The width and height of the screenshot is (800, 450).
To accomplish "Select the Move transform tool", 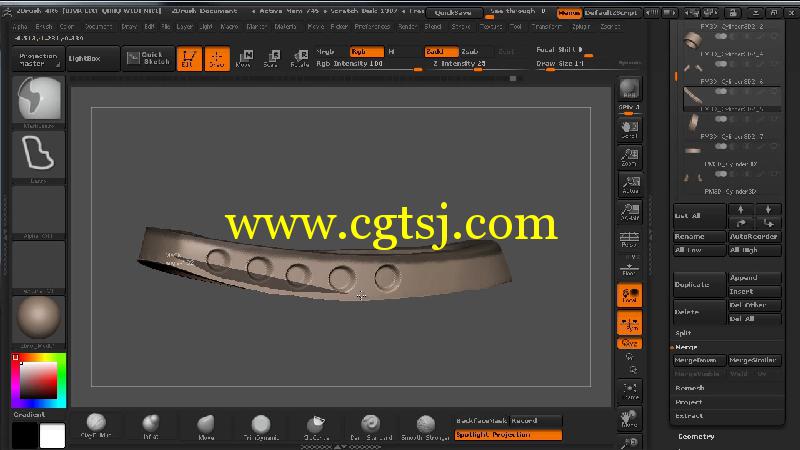I will [244, 58].
